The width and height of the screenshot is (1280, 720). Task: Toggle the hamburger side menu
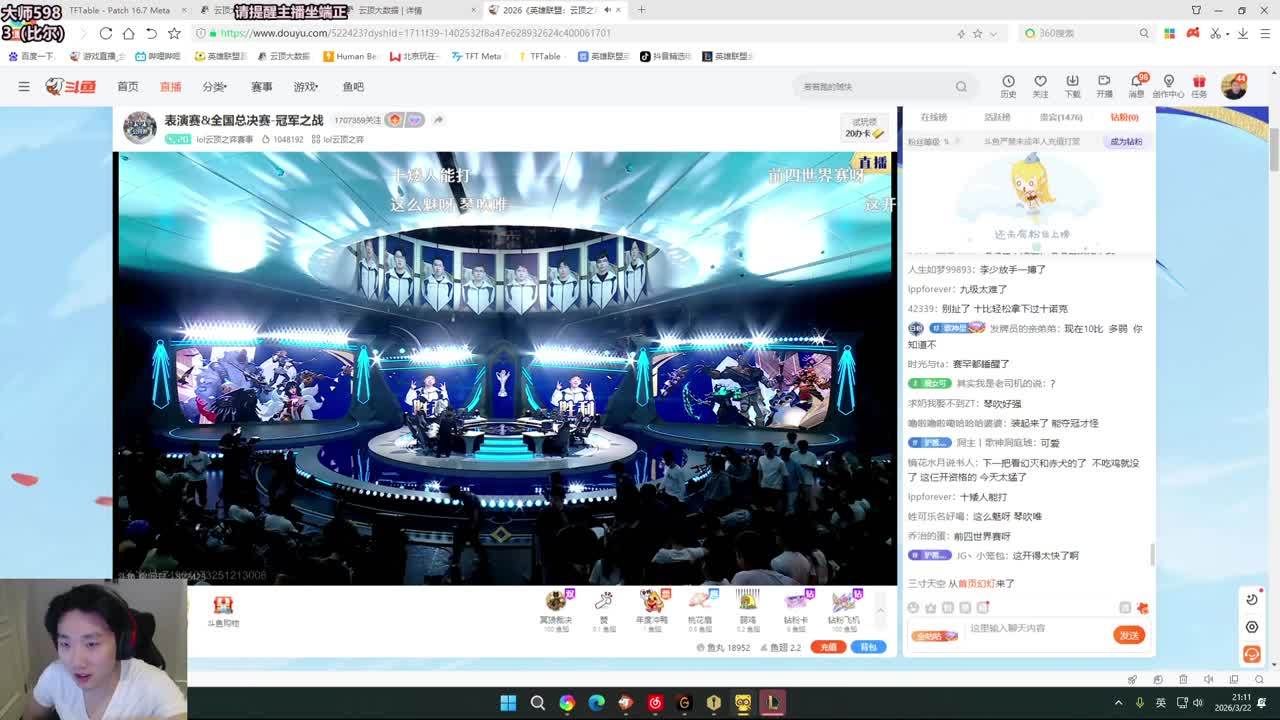point(24,87)
